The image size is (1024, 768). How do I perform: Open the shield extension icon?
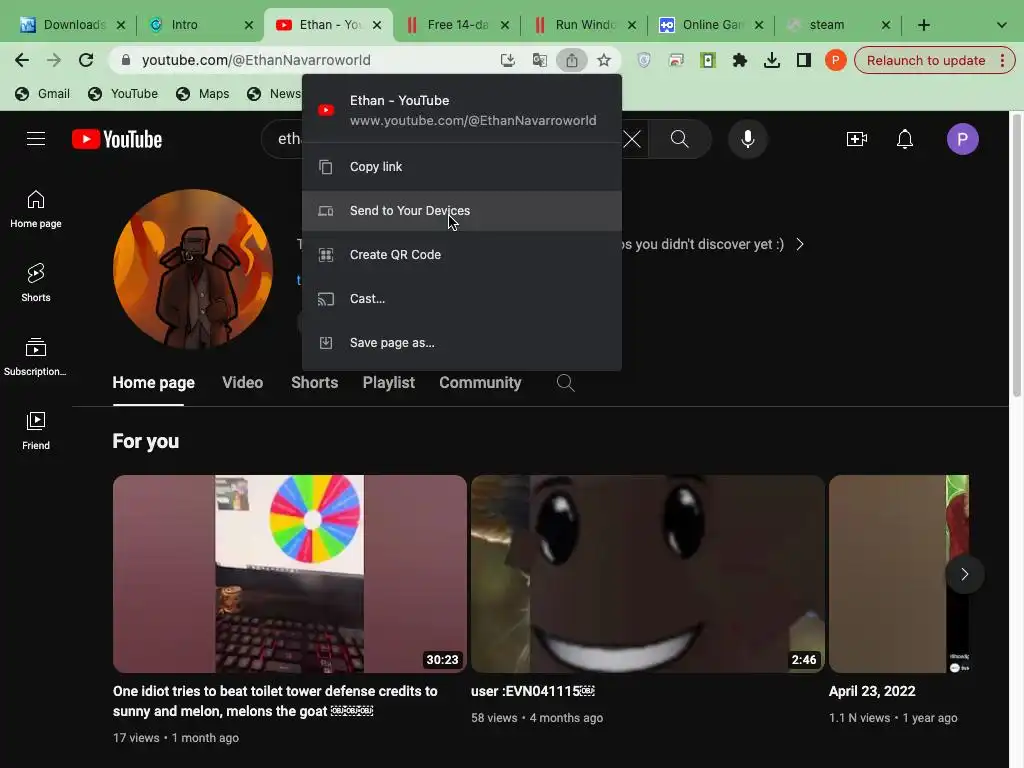644,61
